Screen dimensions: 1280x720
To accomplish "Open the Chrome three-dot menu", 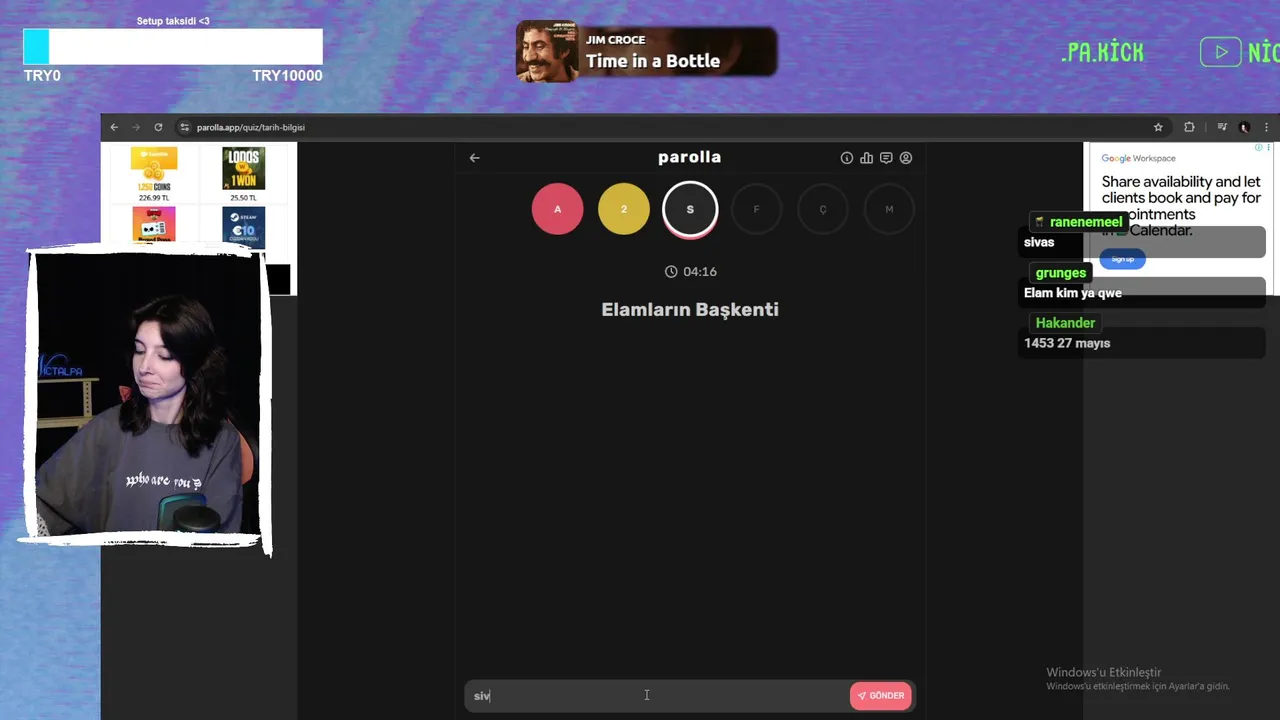I will coord(1266,127).
